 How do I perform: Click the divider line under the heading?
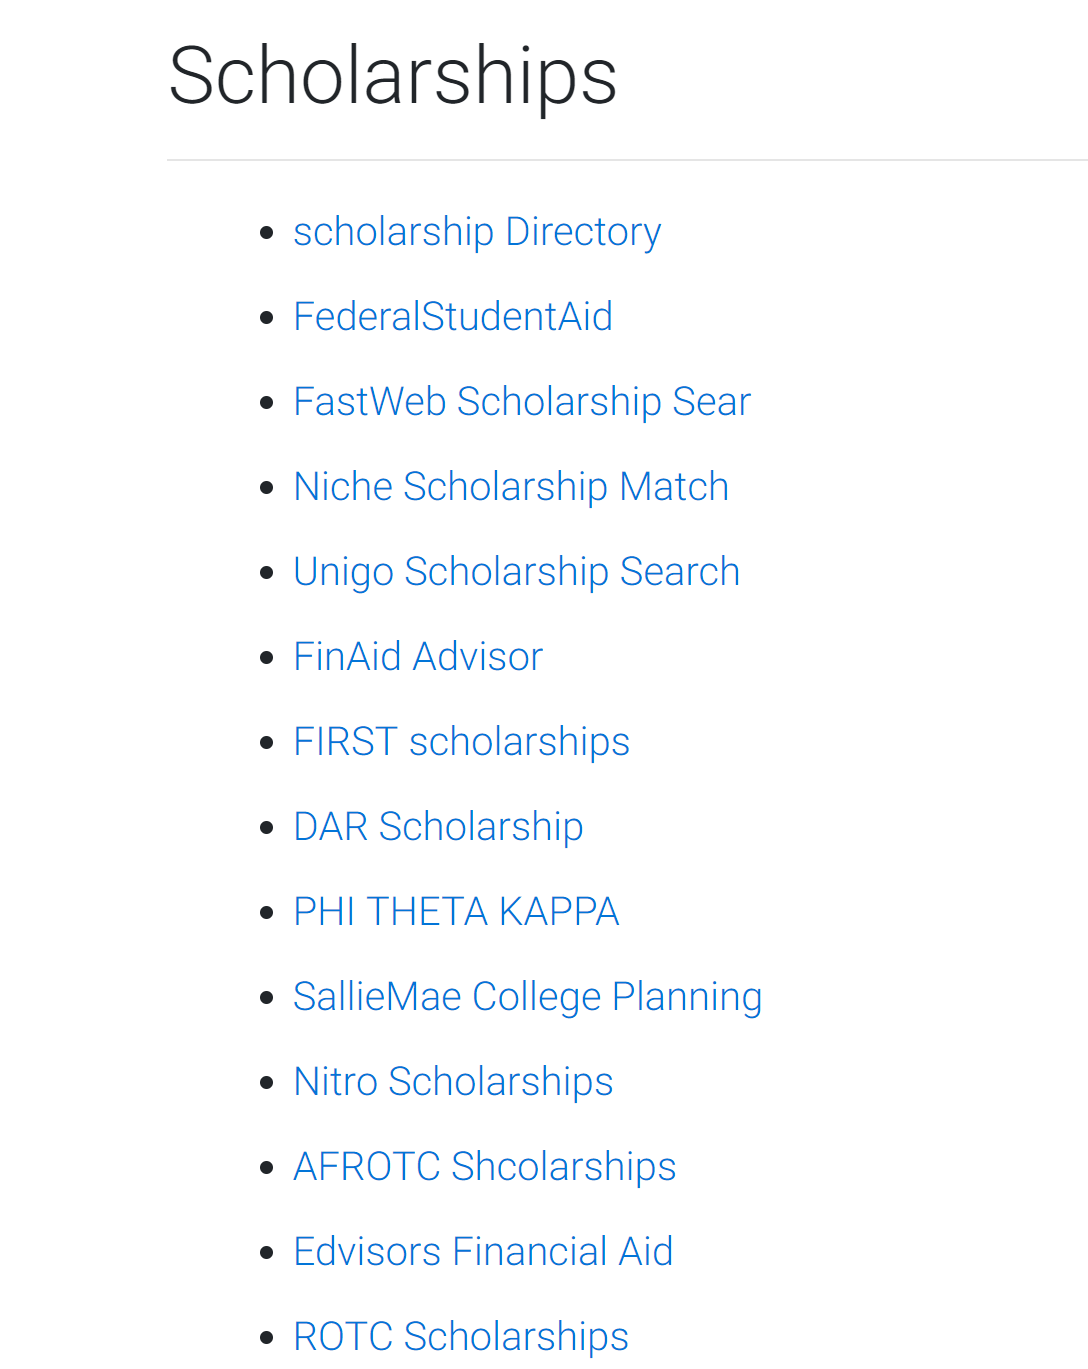click(x=627, y=160)
